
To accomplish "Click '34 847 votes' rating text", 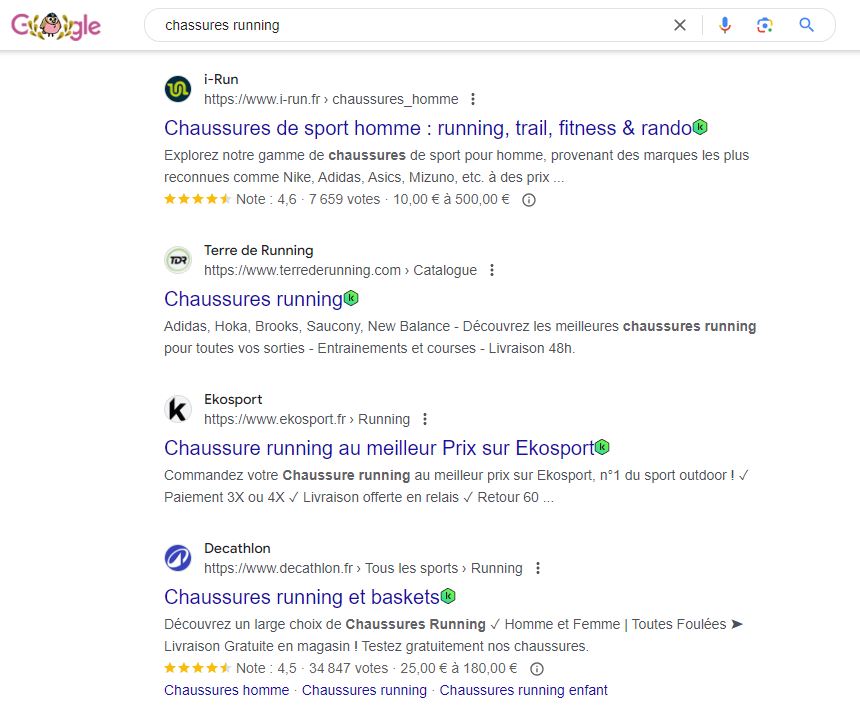I will coord(348,668).
